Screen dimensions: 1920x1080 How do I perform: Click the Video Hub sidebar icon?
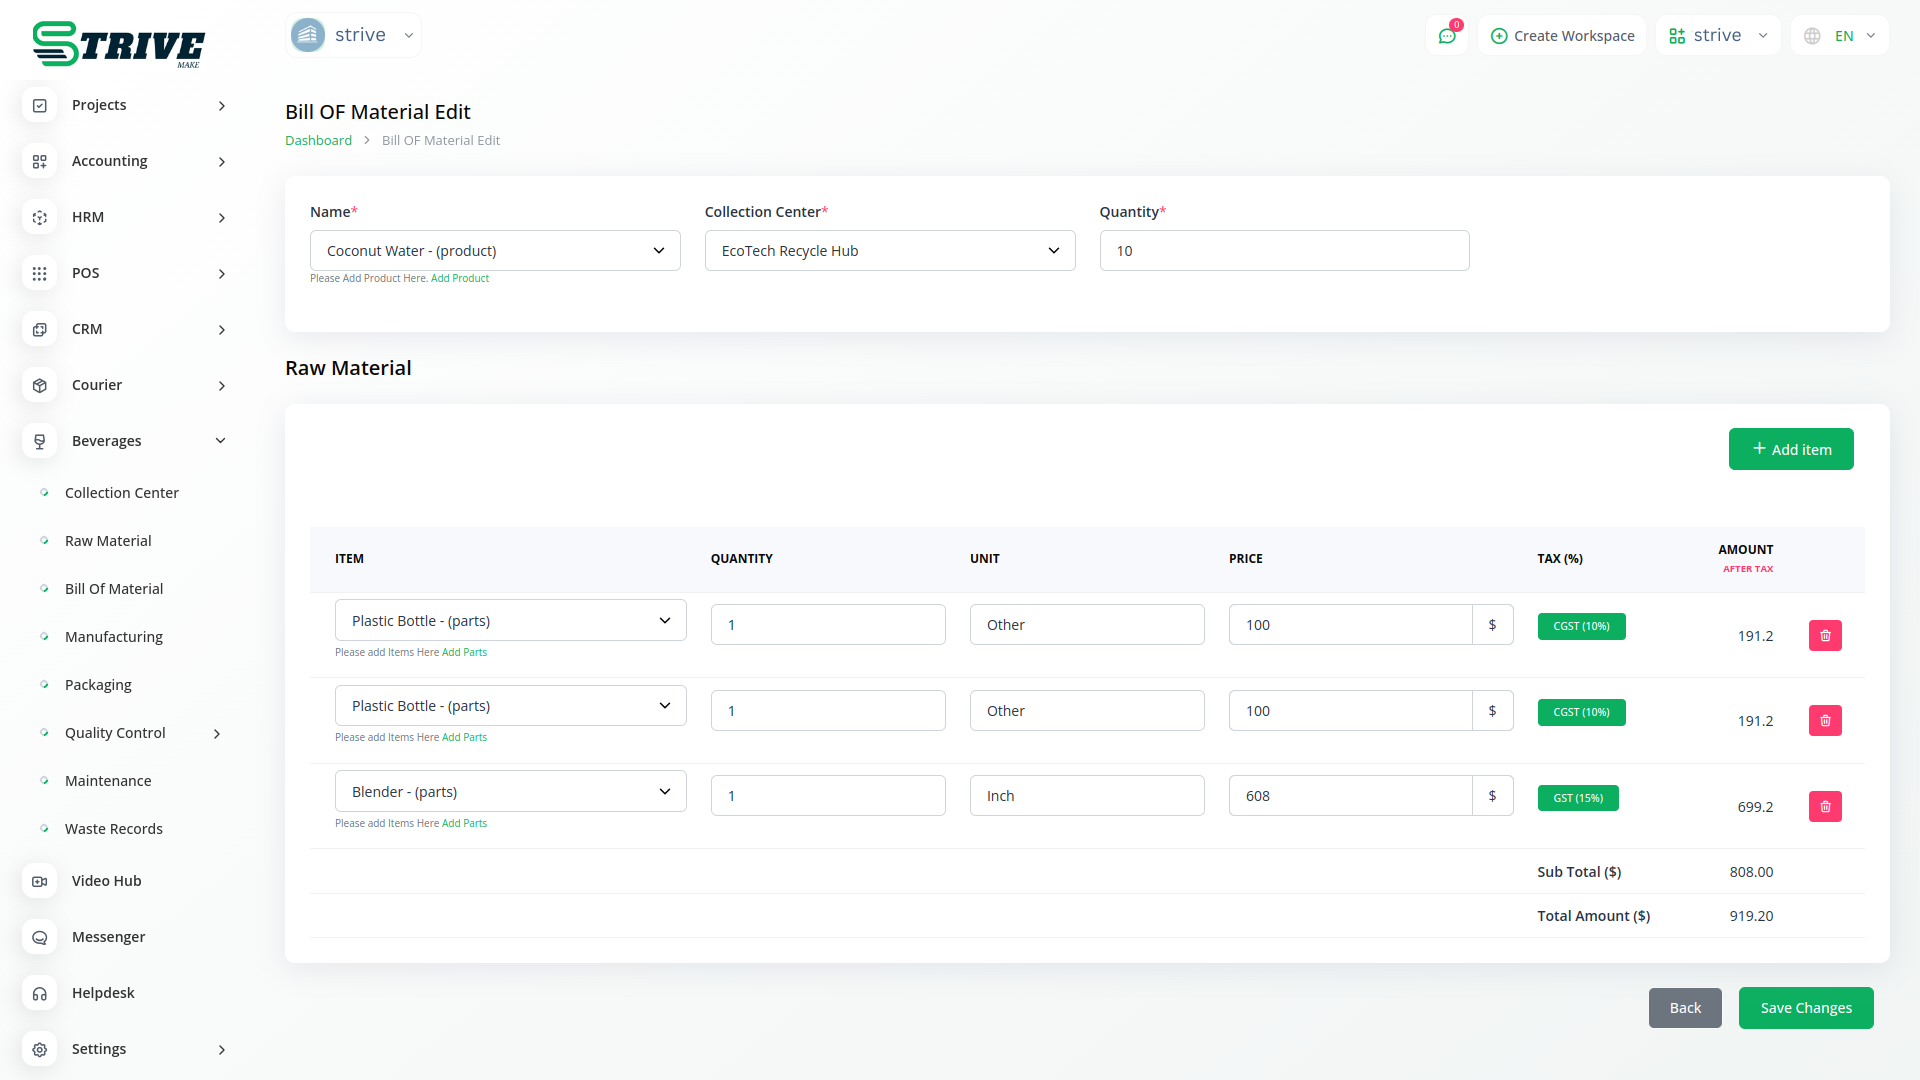click(x=40, y=881)
